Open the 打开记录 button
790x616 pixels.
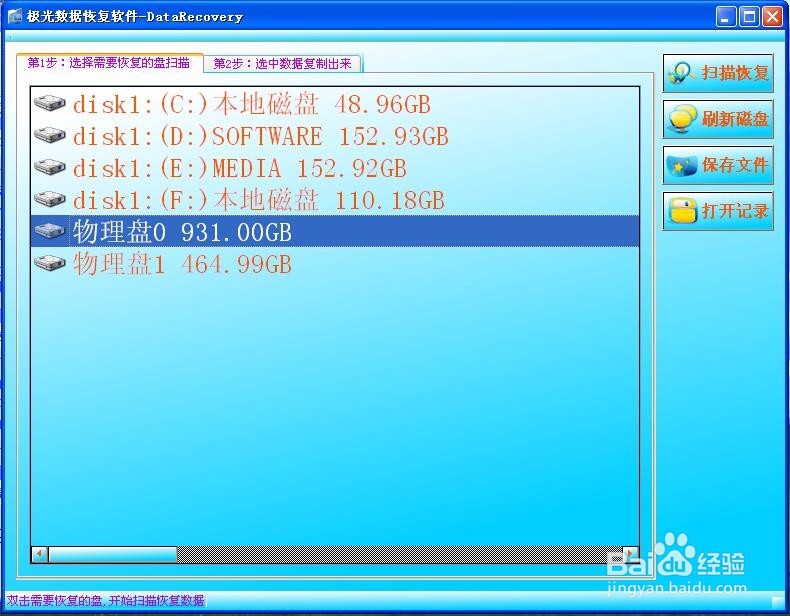point(718,211)
